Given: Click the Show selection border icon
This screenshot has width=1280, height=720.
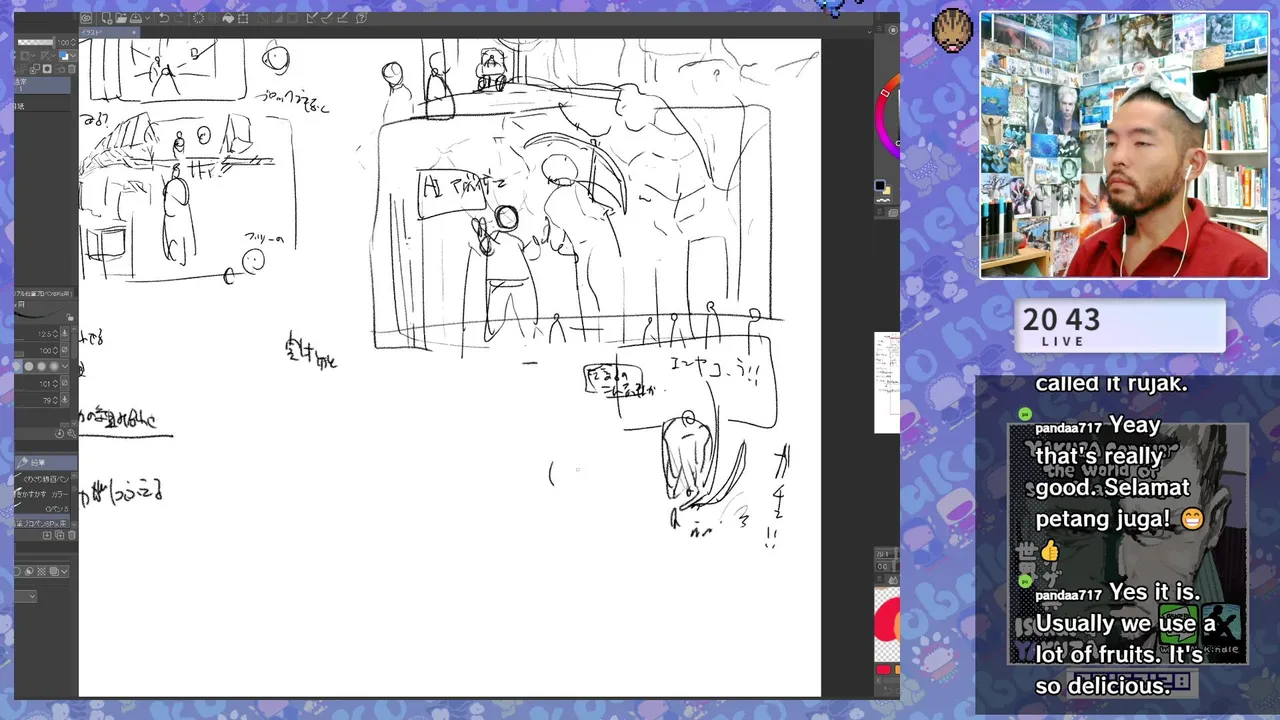Looking at the screenshot, I should pyautogui.click(x=292, y=19).
